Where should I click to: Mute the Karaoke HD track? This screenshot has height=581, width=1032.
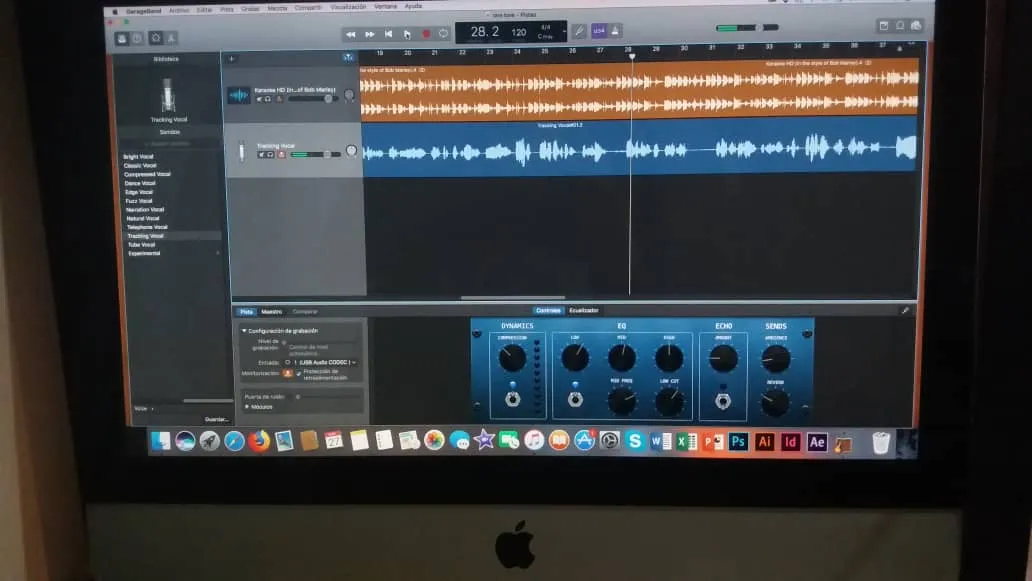pyautogui.click(x=259, y=99)
